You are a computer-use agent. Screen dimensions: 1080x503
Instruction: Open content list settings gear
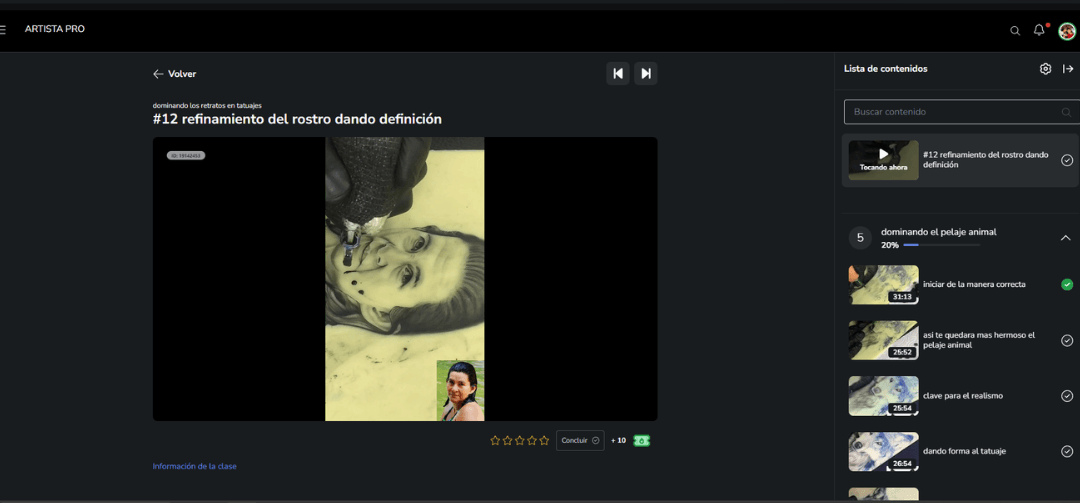(1046, 69)
